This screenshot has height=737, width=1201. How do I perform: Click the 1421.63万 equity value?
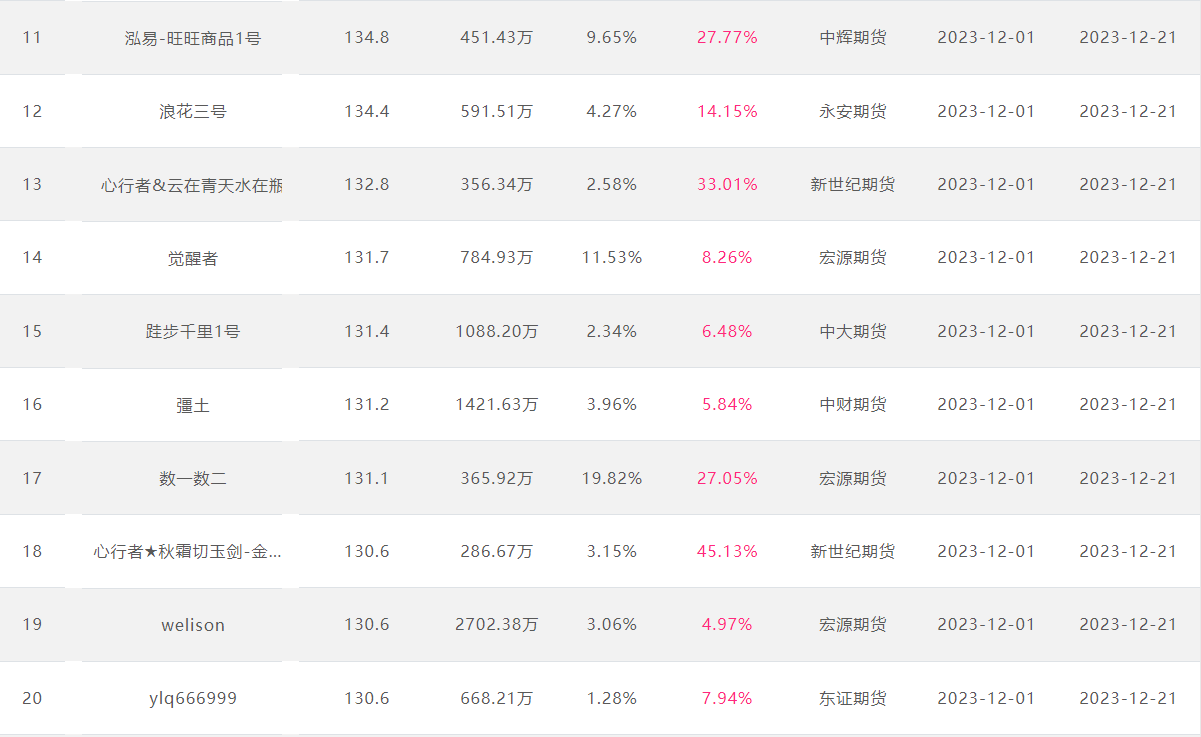[x=496, y=405]
